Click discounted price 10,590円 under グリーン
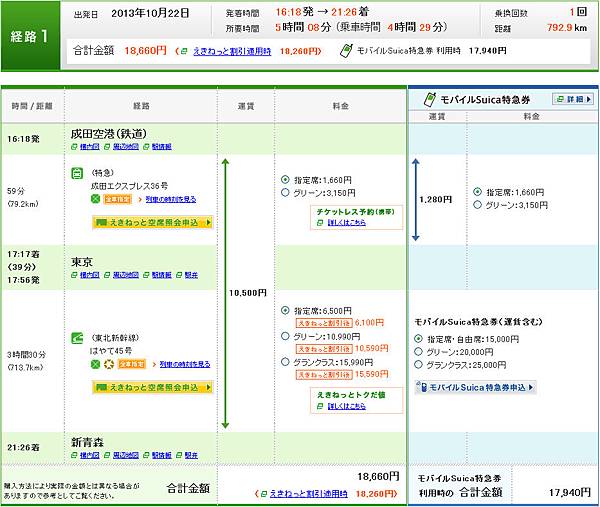 click(372, 349)
